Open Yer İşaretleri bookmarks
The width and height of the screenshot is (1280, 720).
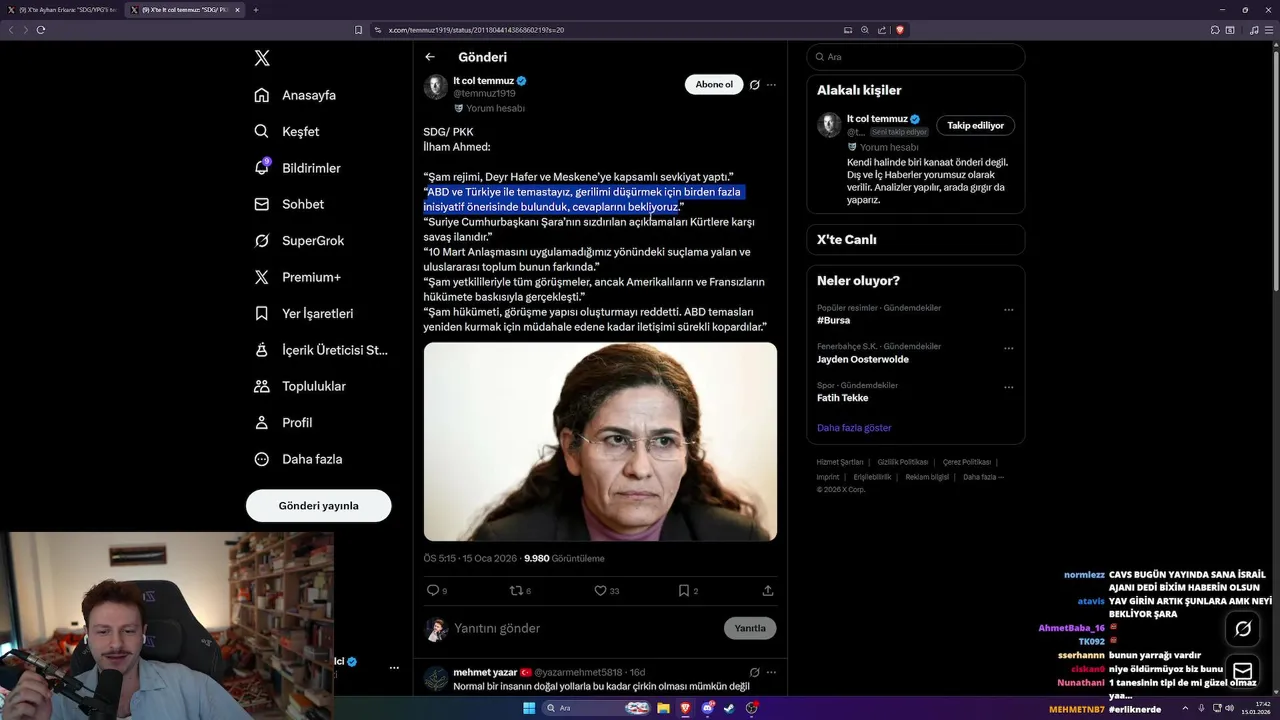303,313
